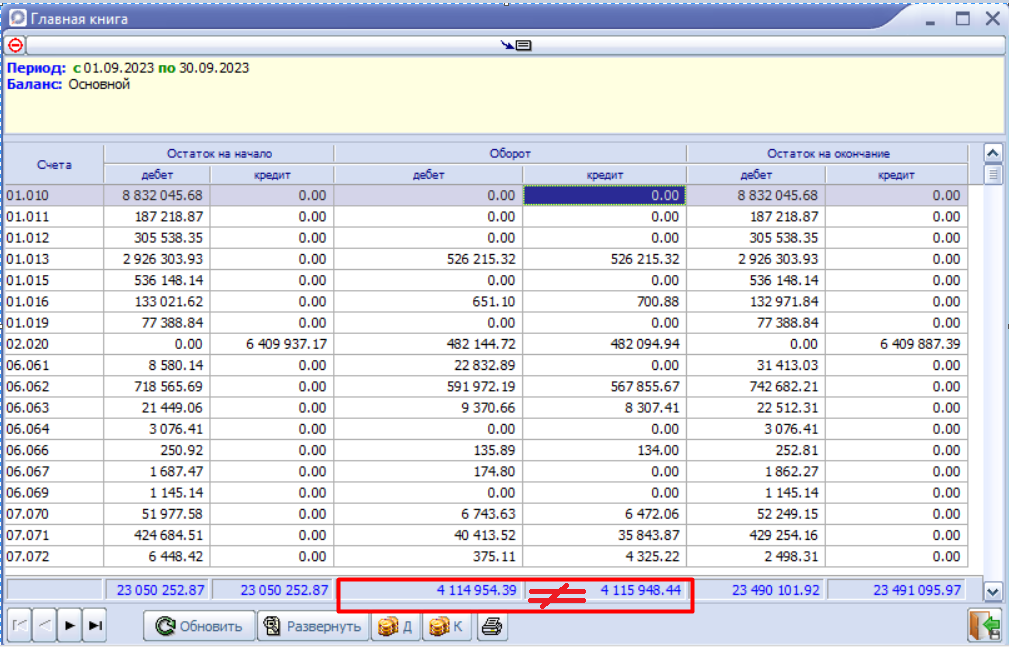
Task: Go to first record navigation button
Action: point(19,626)
